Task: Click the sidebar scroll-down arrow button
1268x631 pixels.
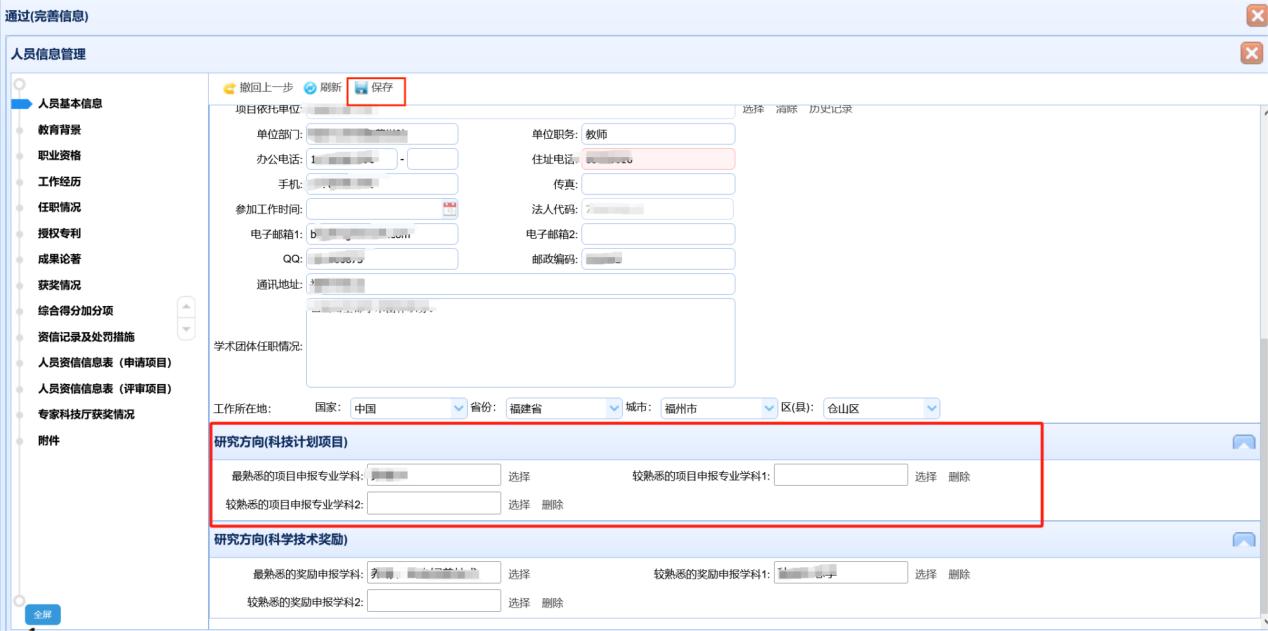Action: pyautogui.click(x=186, y=329)
